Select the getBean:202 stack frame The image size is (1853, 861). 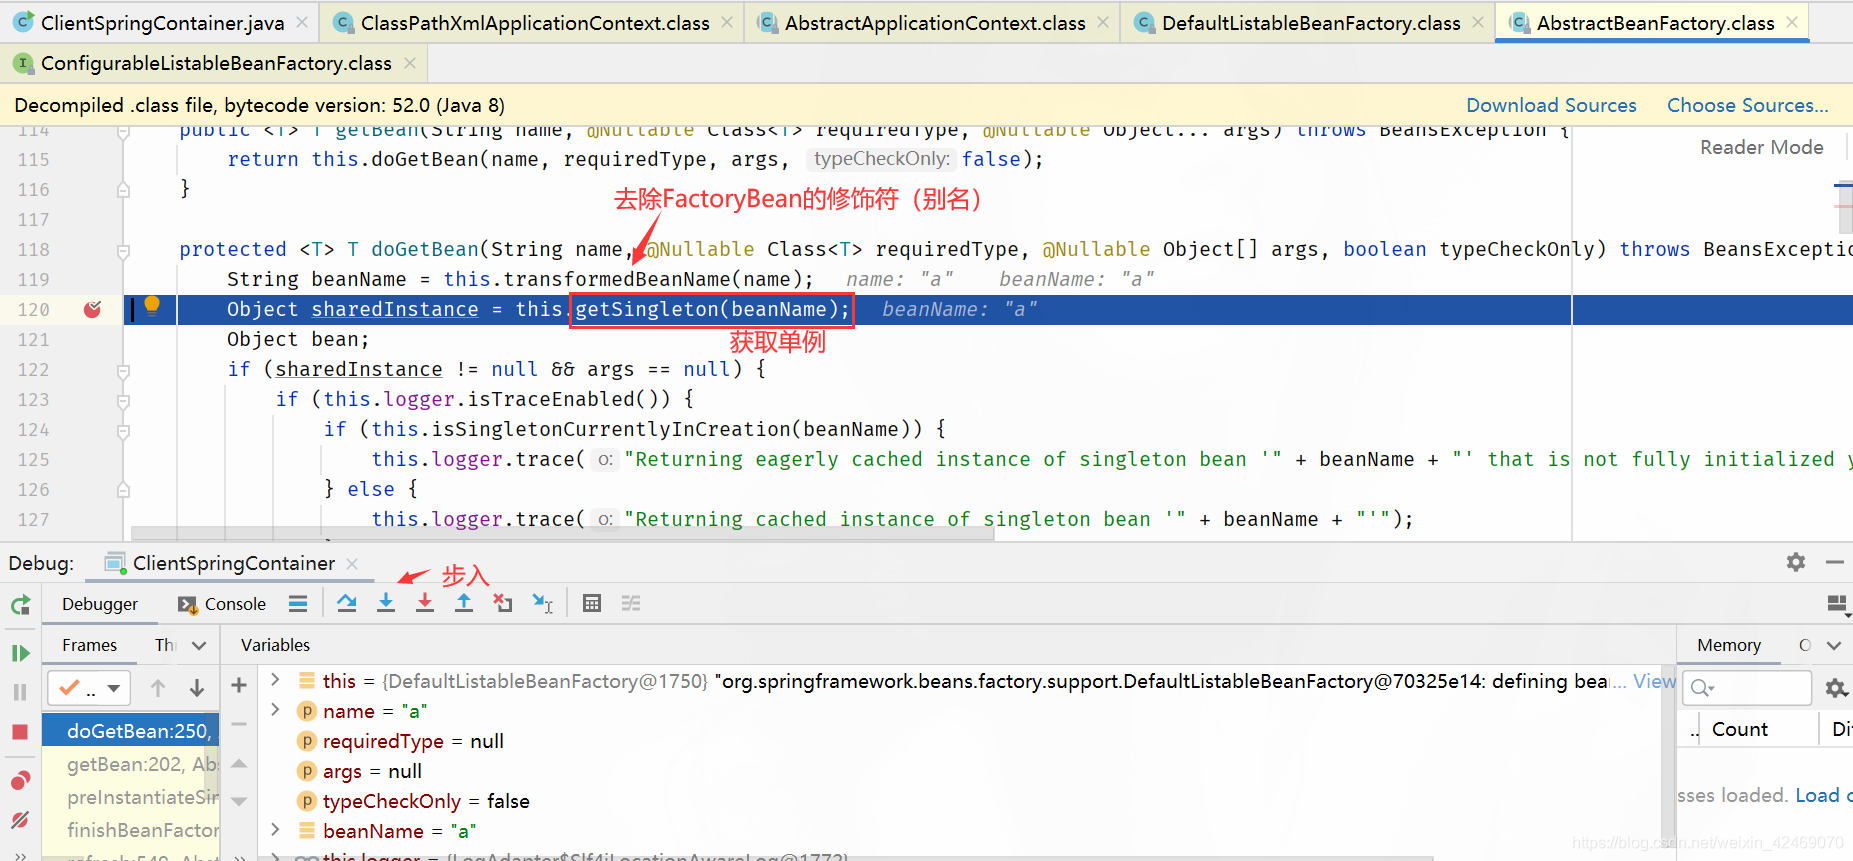coord(131,764)
